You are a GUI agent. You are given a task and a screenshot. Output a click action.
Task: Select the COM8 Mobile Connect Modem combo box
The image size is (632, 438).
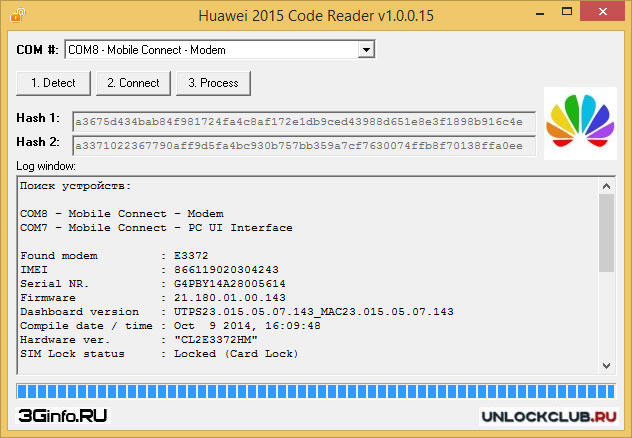(x=220, y=50)
